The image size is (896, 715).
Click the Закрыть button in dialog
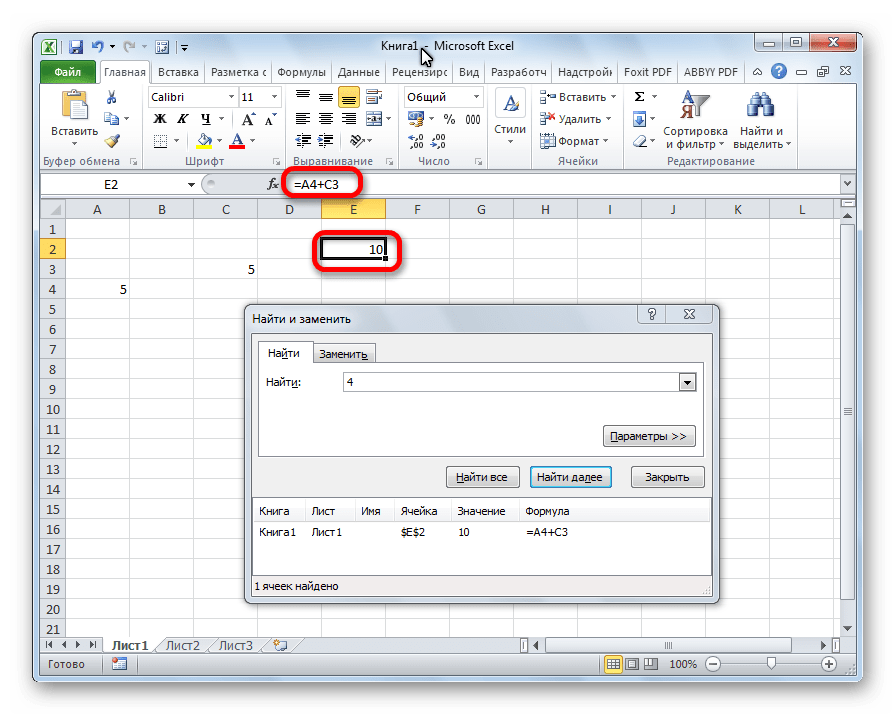[x=667, y=477]
